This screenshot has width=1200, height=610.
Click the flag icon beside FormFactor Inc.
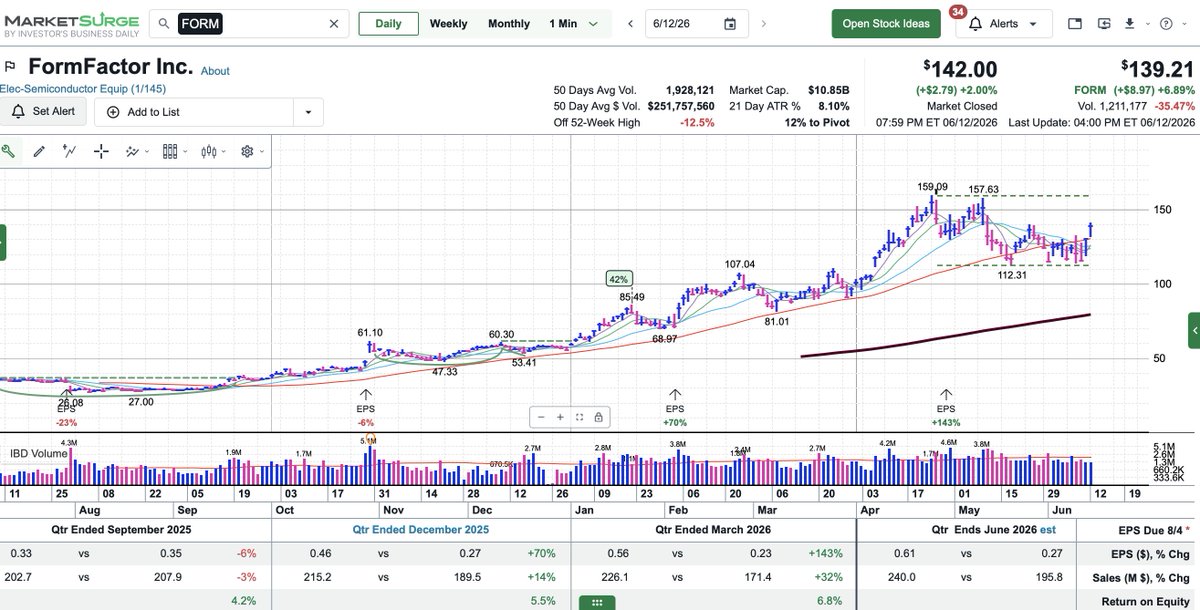coord(10,67)
